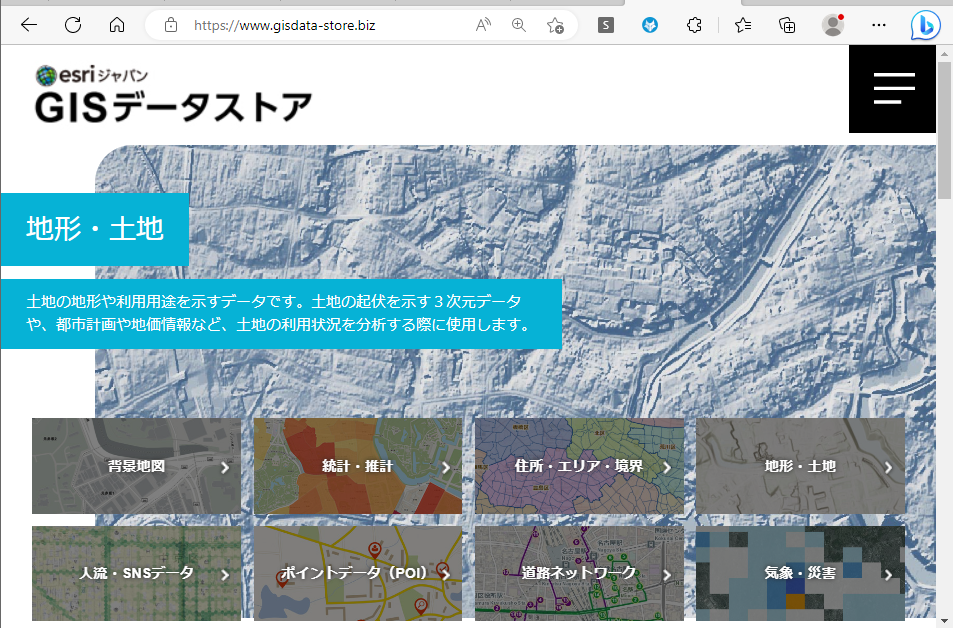This screenshot has width=953, height=628.
Task: Open the browser Extensions puzzle icon
Action: tap(695, 25)
